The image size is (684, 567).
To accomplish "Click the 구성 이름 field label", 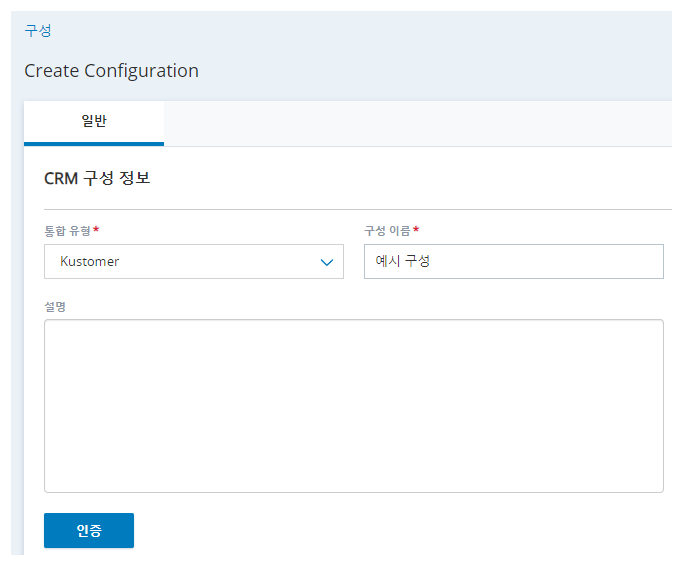I will point(387,230).
